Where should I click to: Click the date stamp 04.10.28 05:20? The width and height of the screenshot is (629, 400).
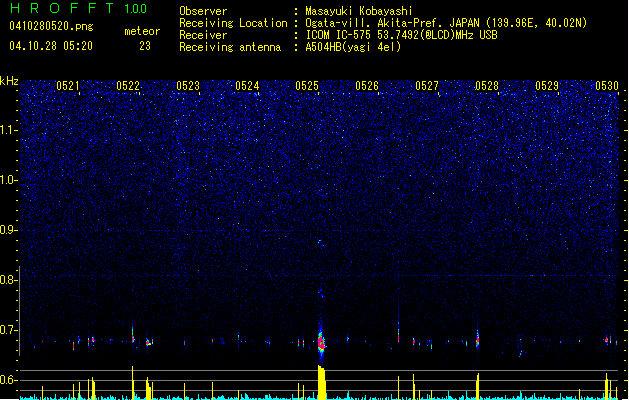pyautogui.click(x=51, y=46)
